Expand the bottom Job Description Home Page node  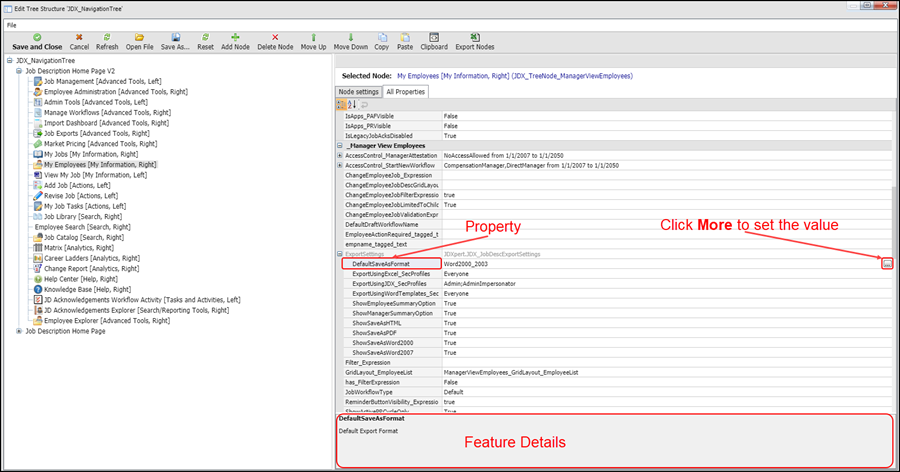(18, 331)
